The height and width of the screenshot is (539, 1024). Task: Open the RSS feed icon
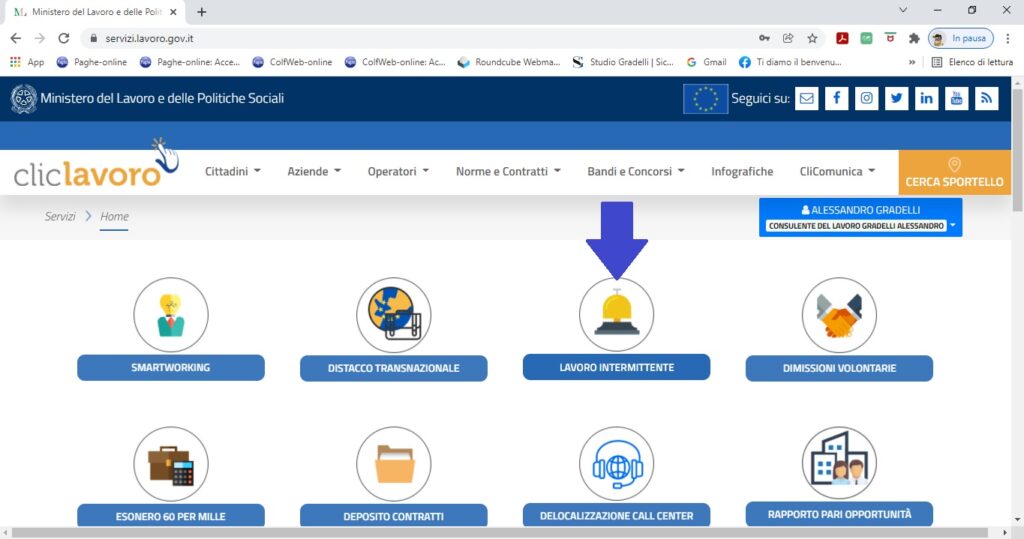tap(987, 98)
